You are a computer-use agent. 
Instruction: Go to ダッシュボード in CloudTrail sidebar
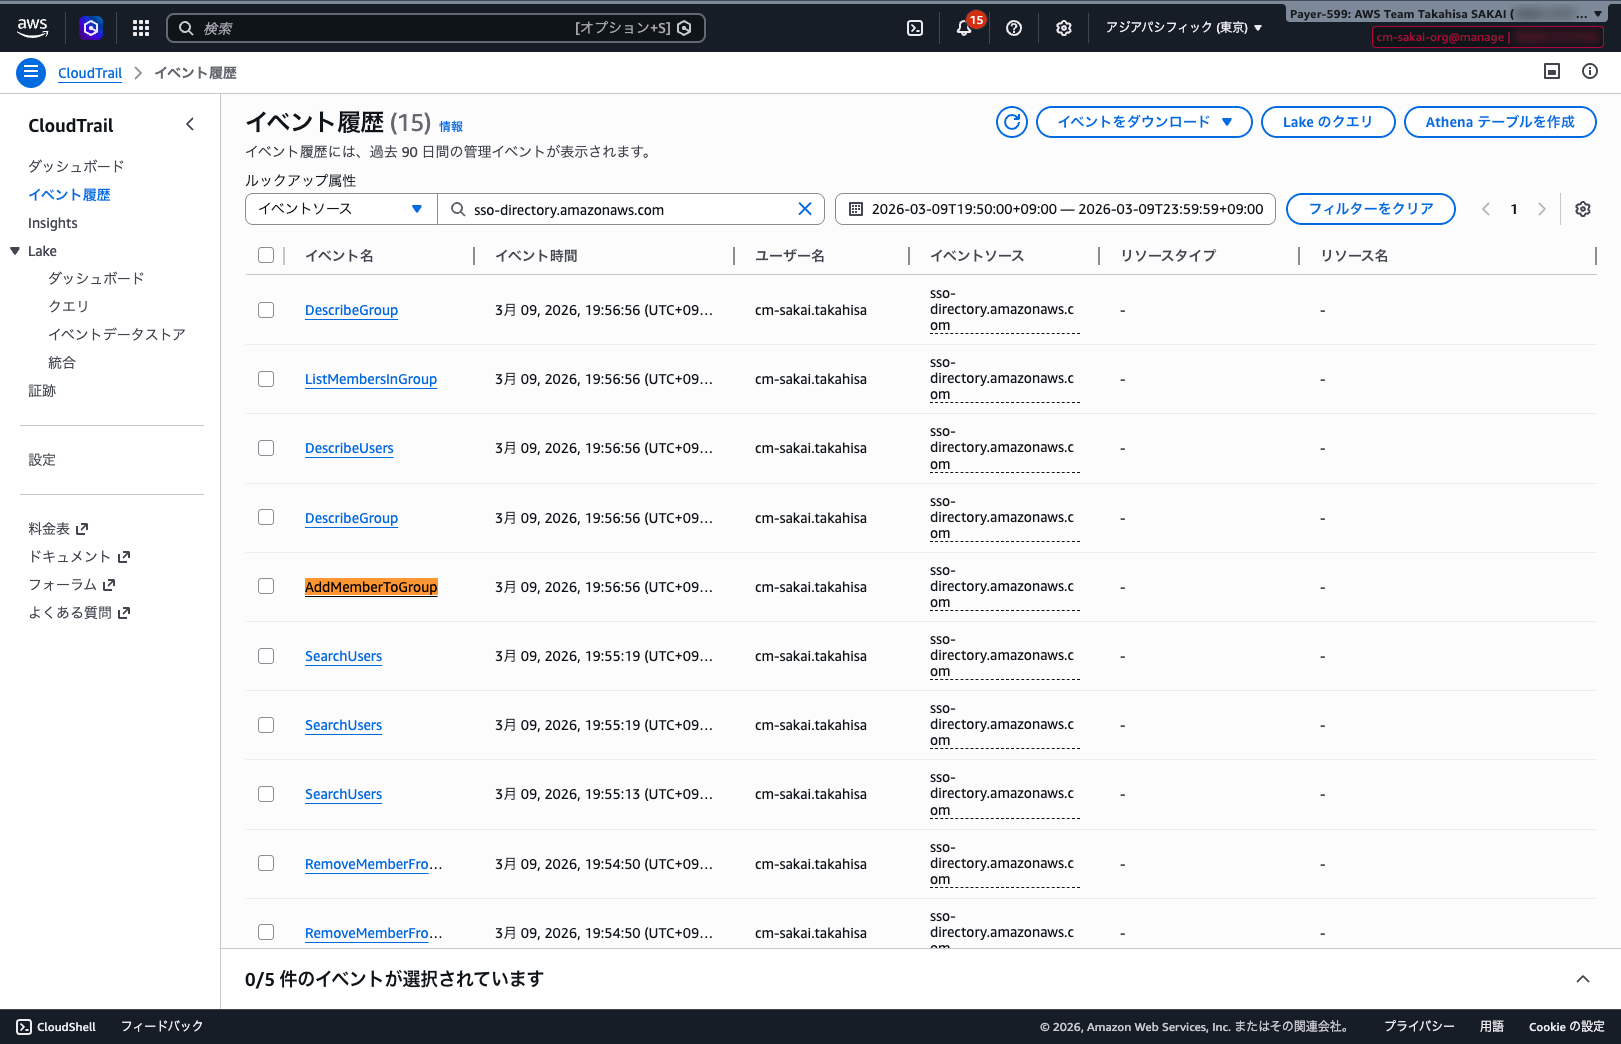(76, 166)
